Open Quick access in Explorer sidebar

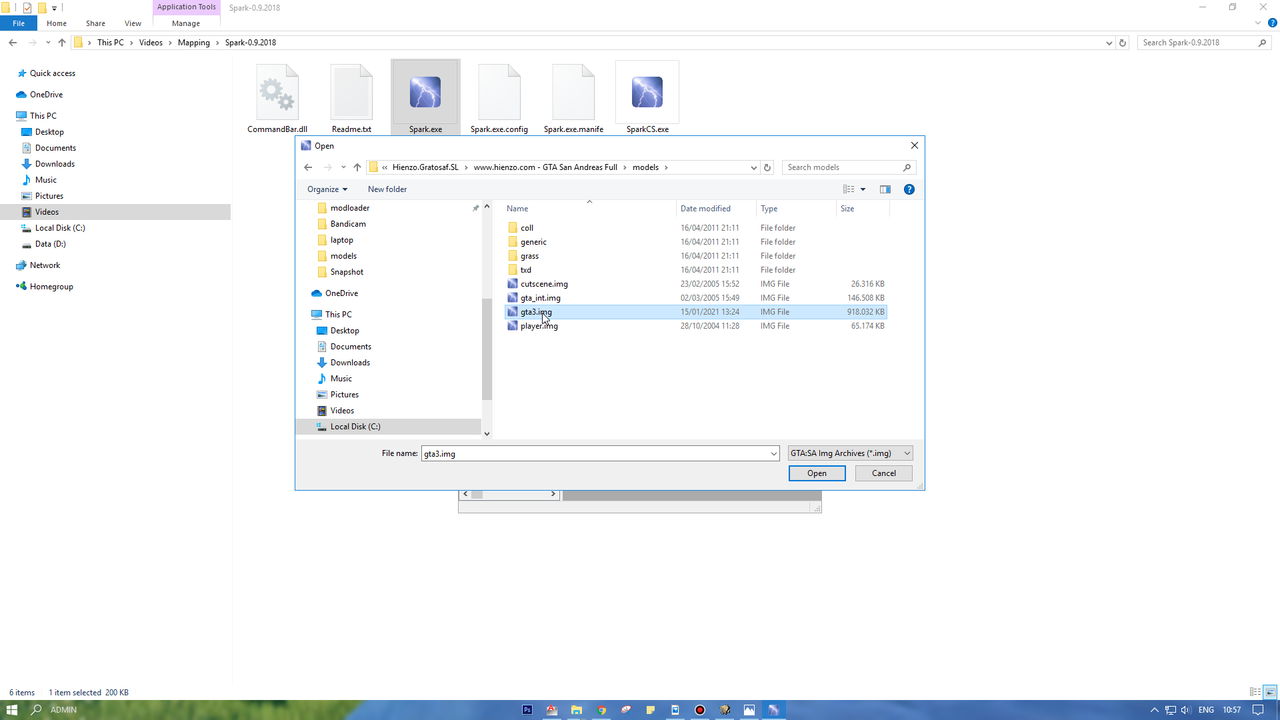52,74
